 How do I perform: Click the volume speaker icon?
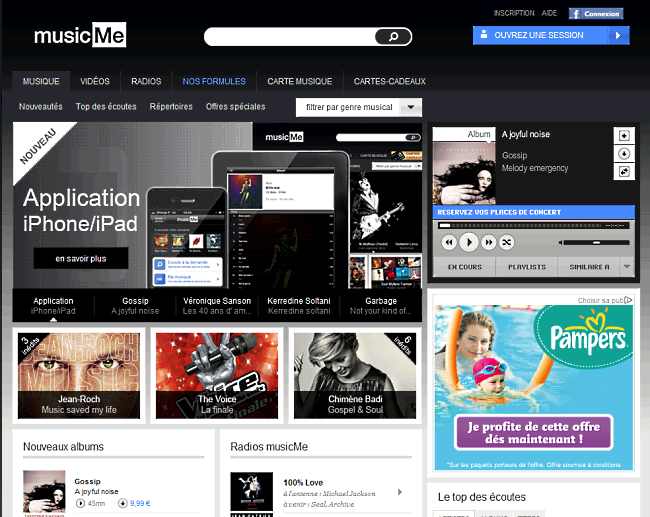point(560,243)
